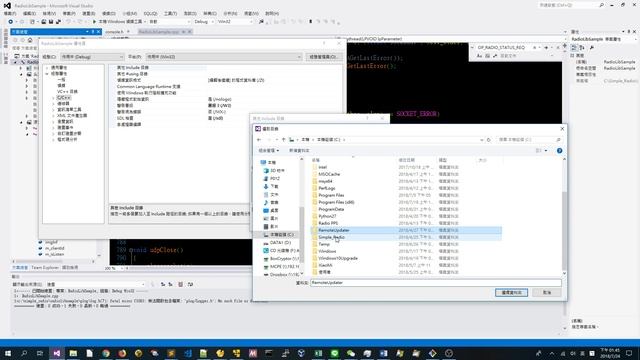
Task: Open Organize dropdown in folder picker
Action: tap(269, 151)
